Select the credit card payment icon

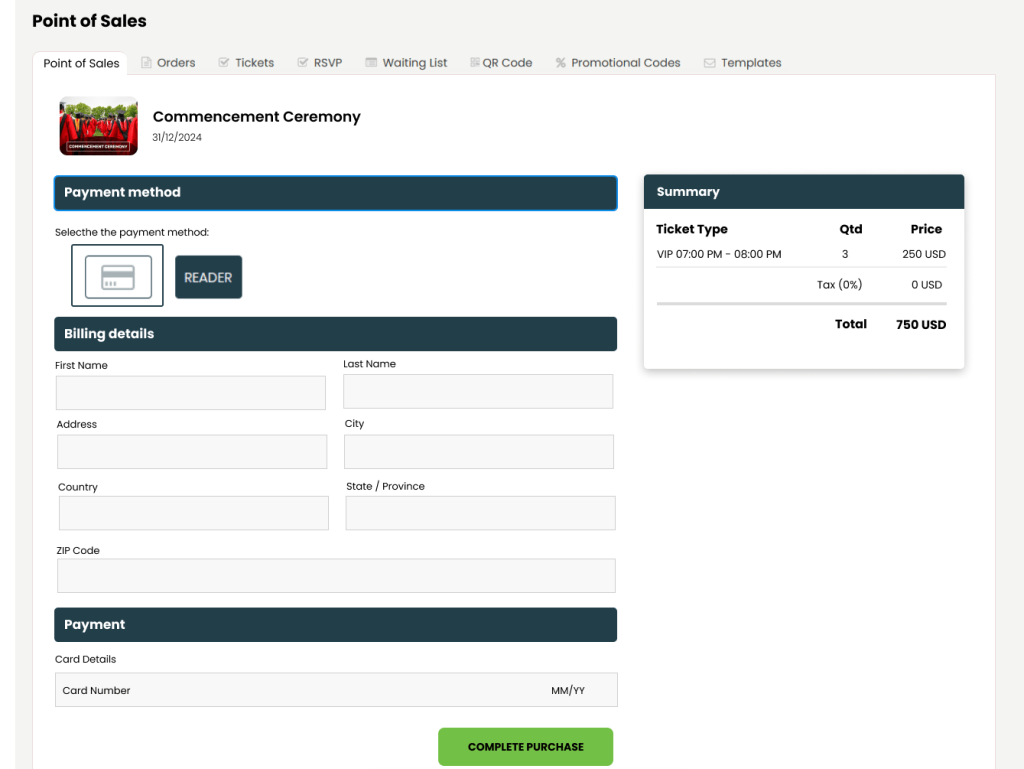(117, 276)
